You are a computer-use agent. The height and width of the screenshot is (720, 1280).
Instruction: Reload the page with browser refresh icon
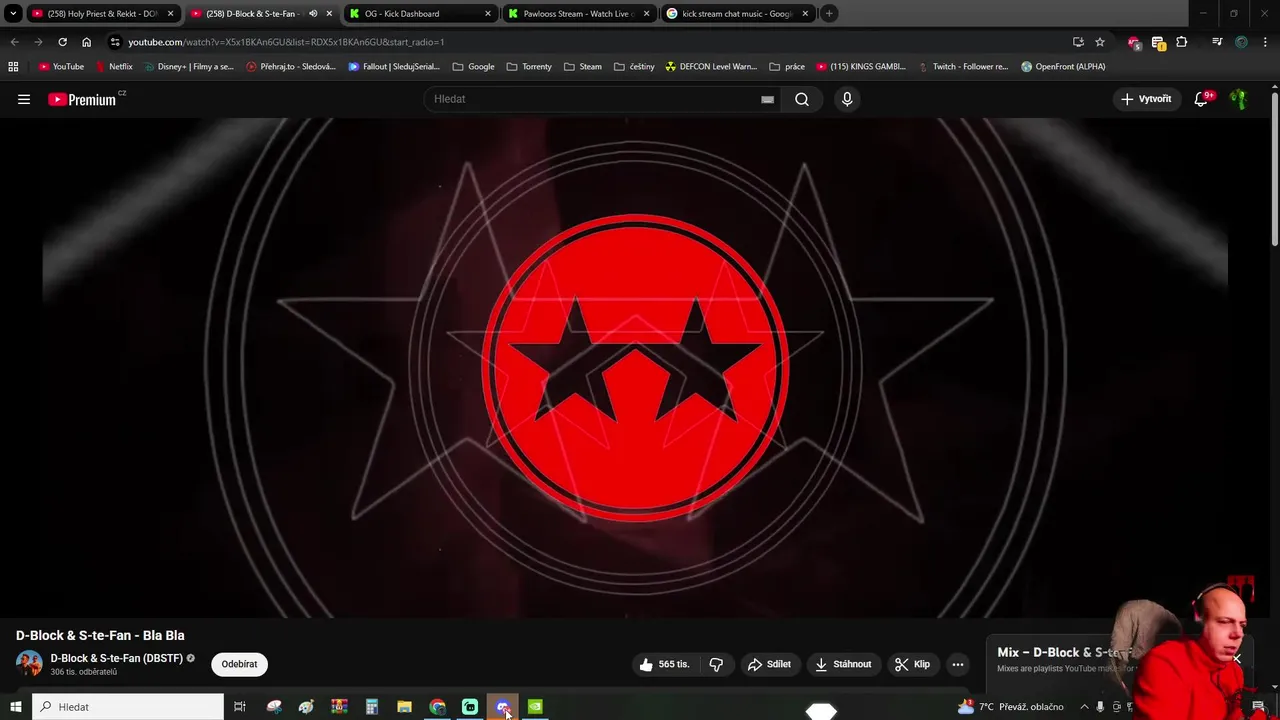62,42
